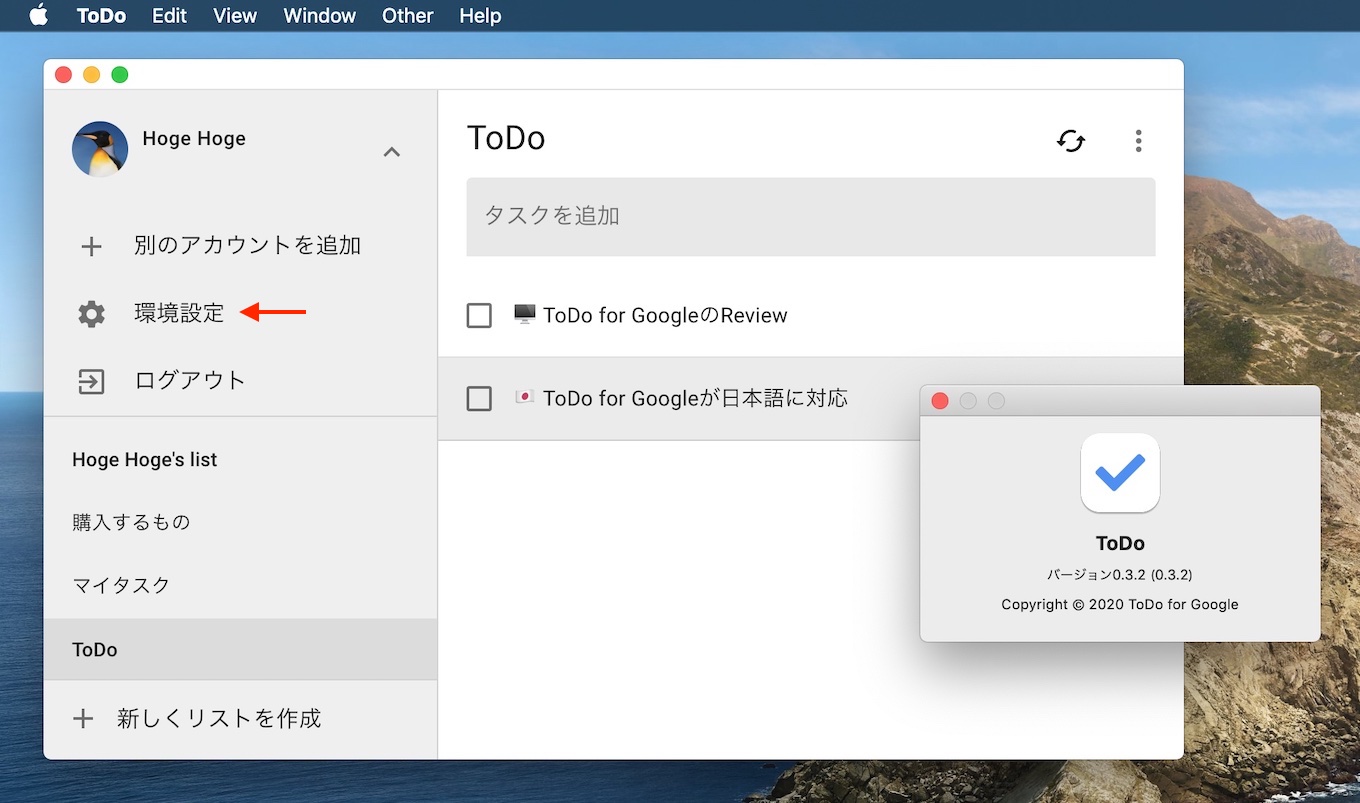The height and width of the screenshot is (803, 1360).
Task: Open the 購入するもの list
Action: 131,522
